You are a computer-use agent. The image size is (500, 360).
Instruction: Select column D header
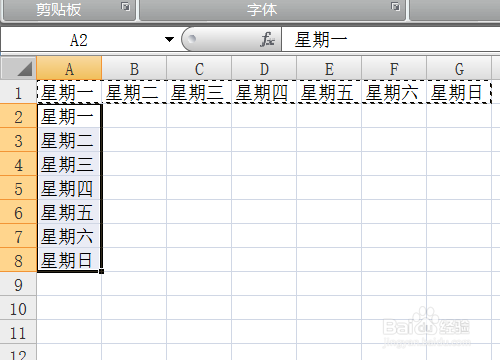(x=264, y=68)
